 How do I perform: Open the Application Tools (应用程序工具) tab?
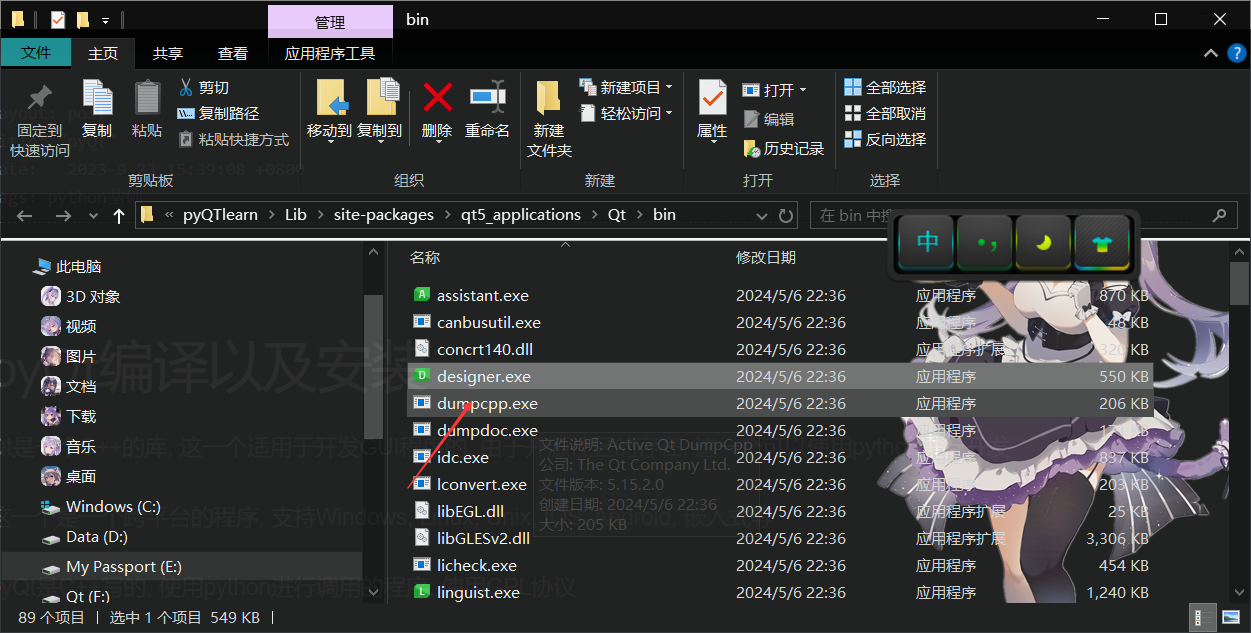(x=330, y=53)
